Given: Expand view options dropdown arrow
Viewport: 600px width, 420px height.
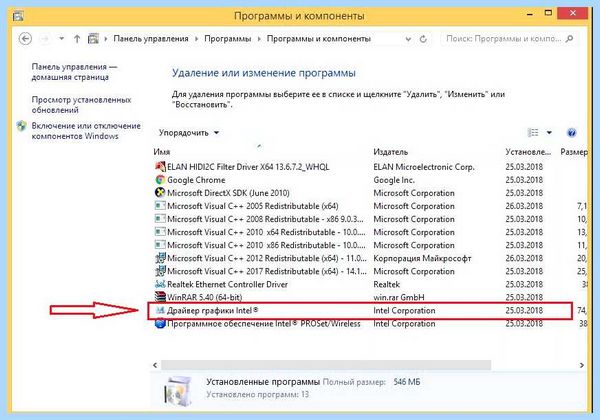Looking at the screenshot, I should coord(549,133).
